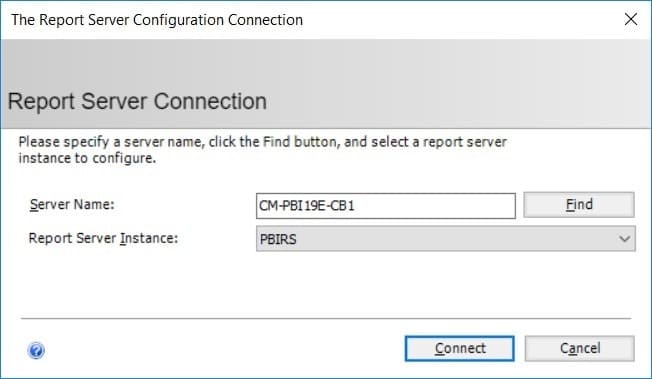Place cursor after CM-PBI19E-CB1 text
Viewport: 652px width, 379px height.
coord(357,206)
